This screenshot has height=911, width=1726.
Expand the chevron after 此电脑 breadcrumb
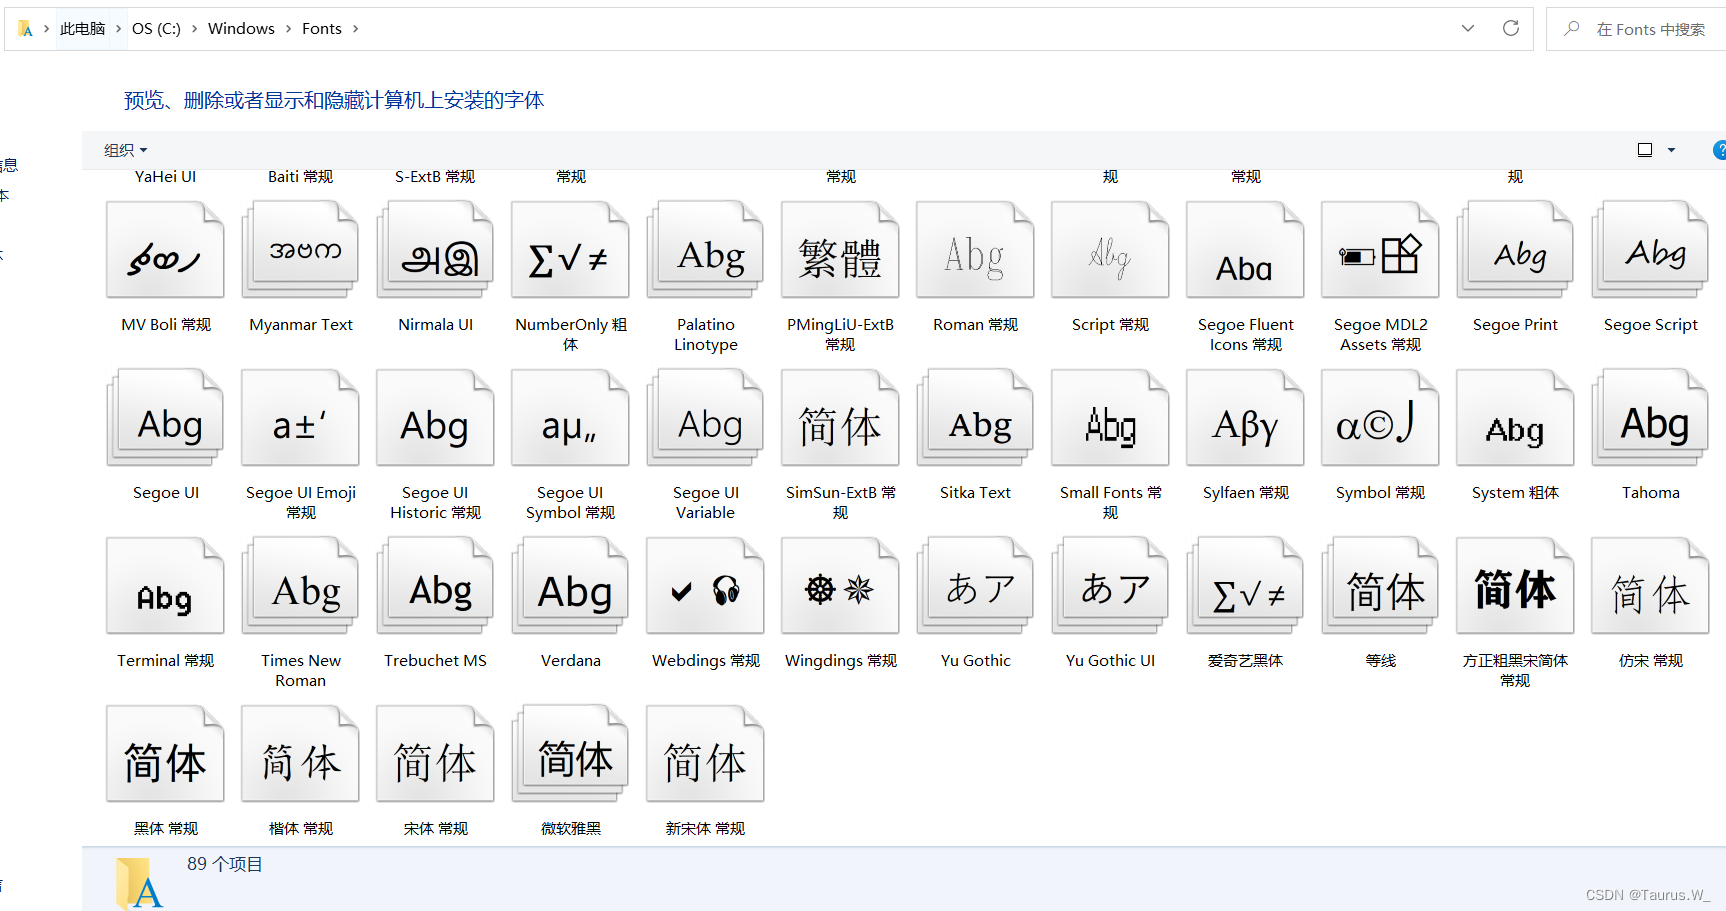(x=118, y=29)
